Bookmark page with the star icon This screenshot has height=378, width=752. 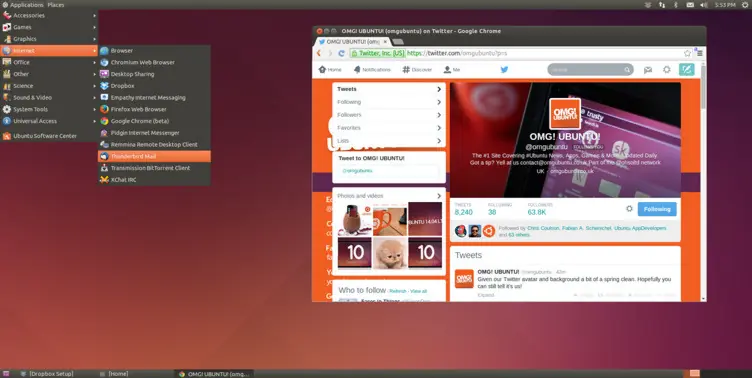coord(687,53)
